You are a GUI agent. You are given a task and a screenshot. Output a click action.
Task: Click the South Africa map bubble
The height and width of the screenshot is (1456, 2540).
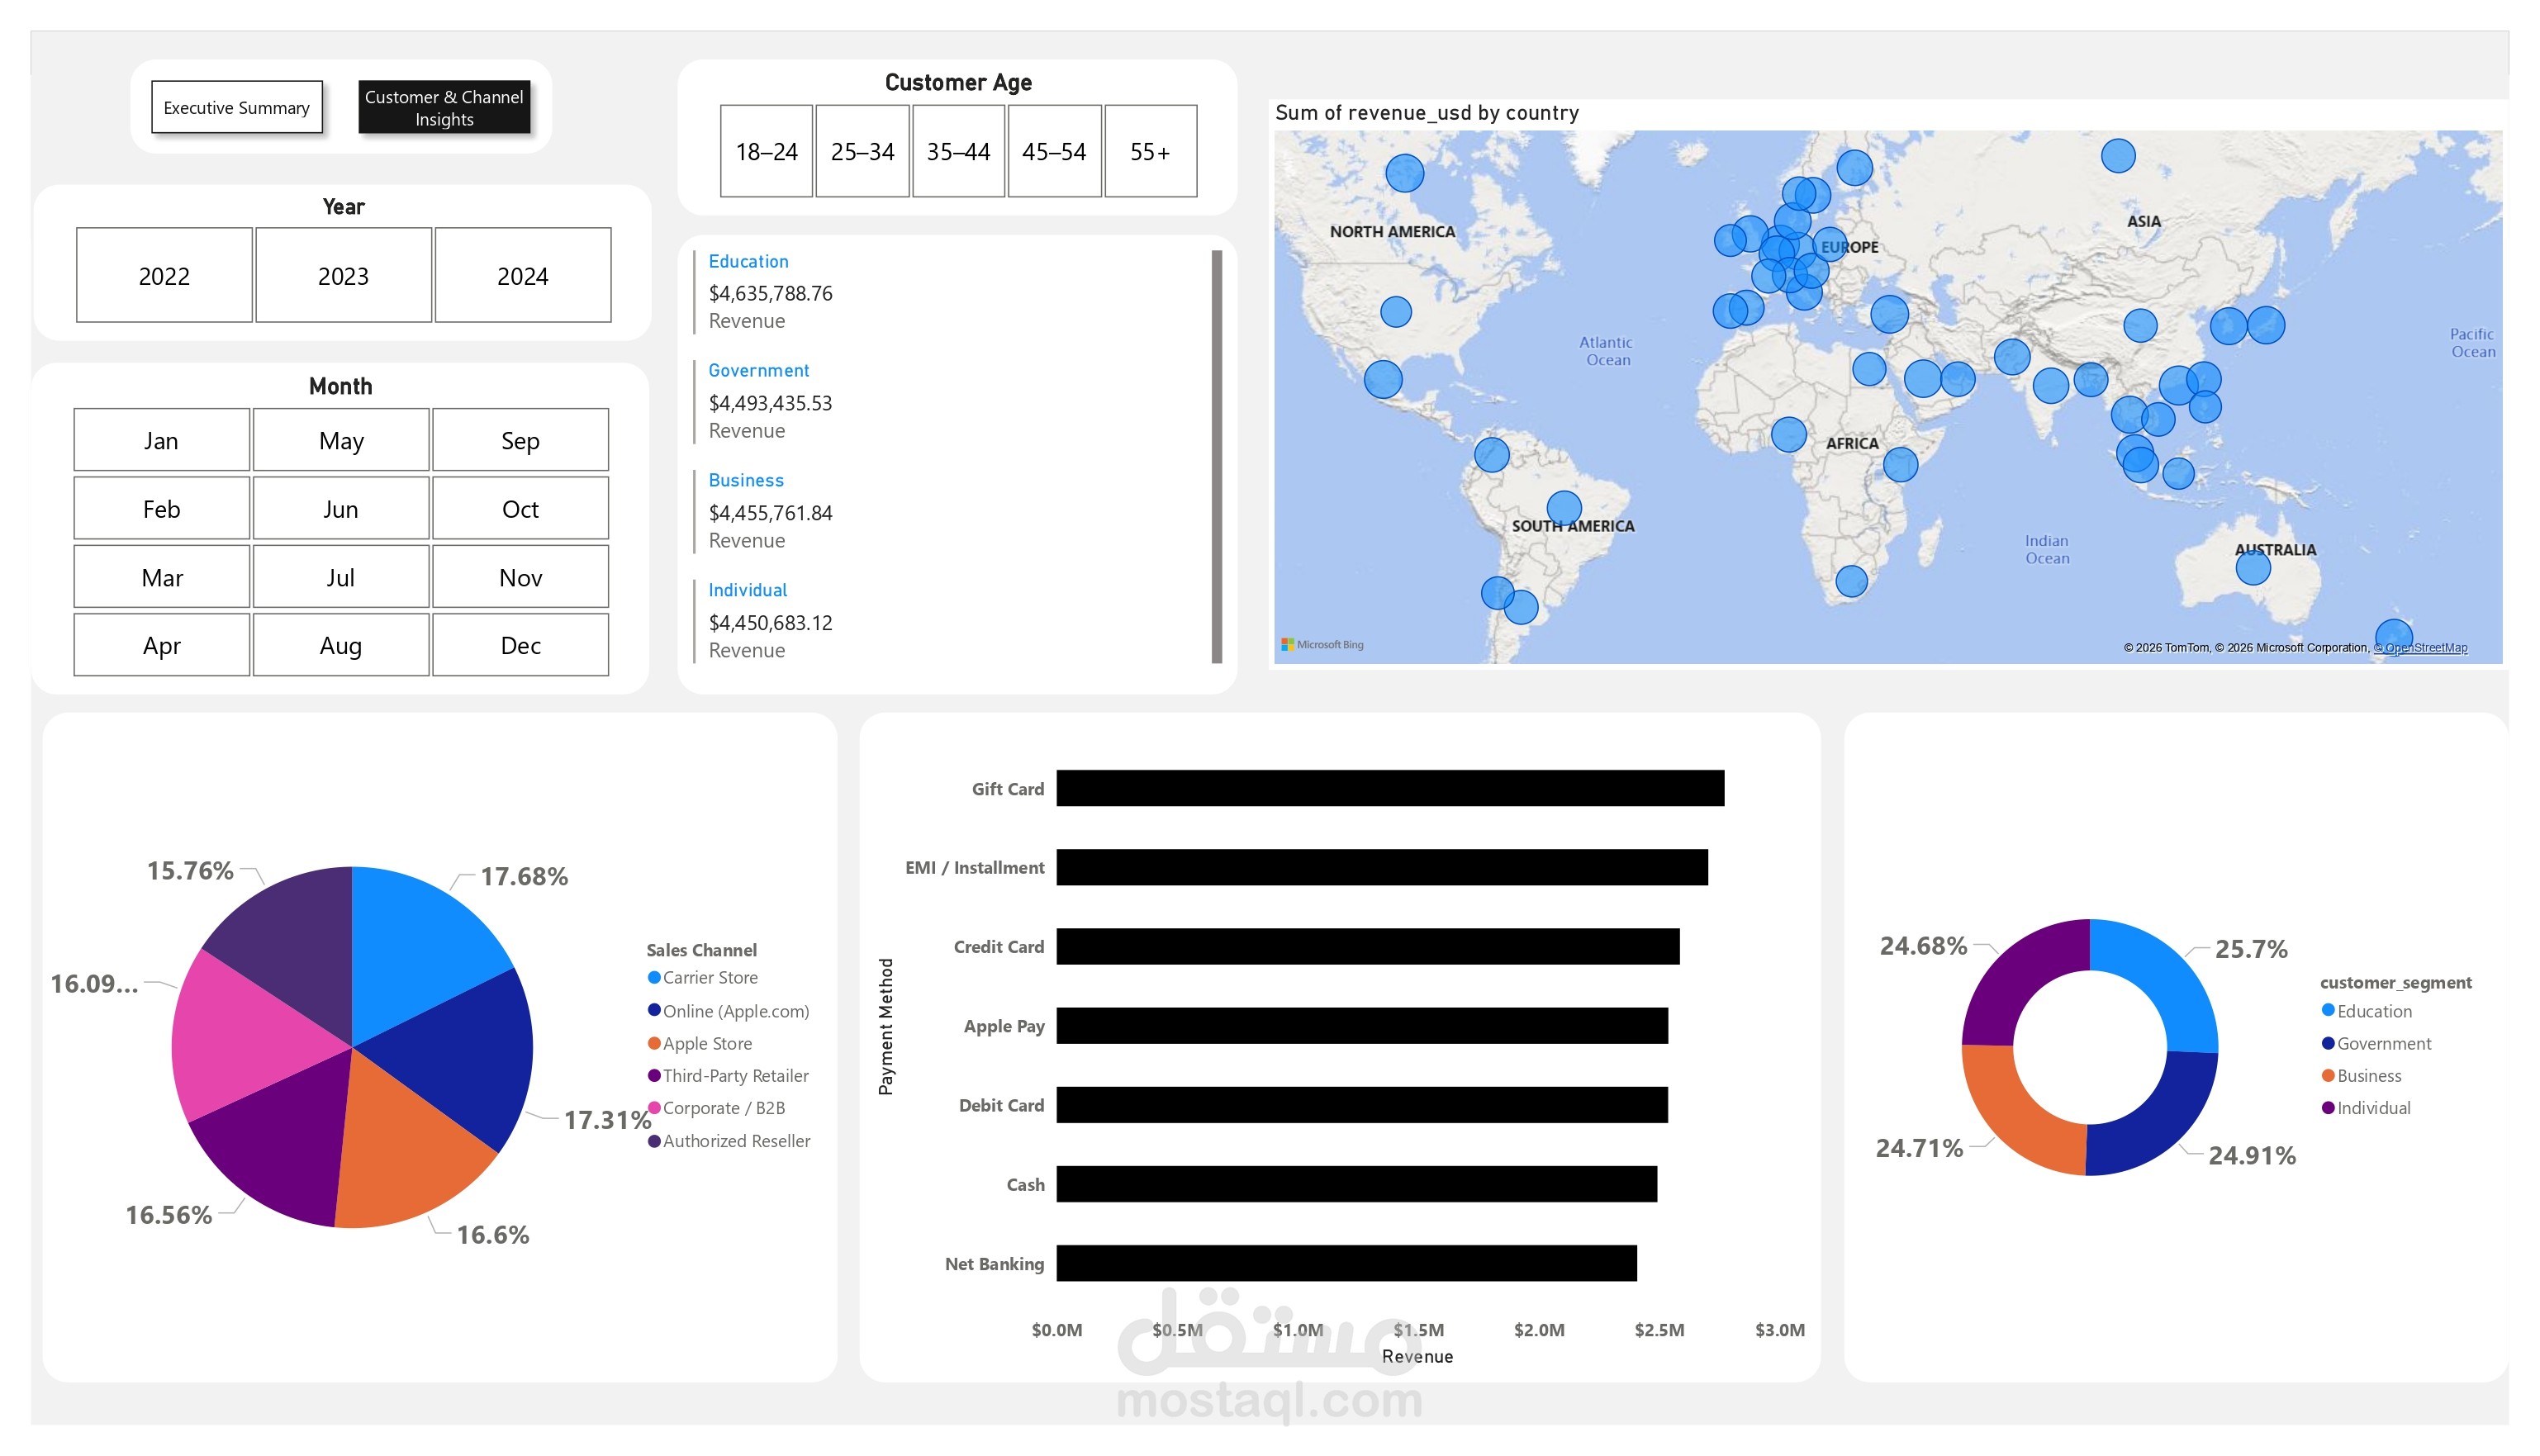click(x=1851, y=581)
